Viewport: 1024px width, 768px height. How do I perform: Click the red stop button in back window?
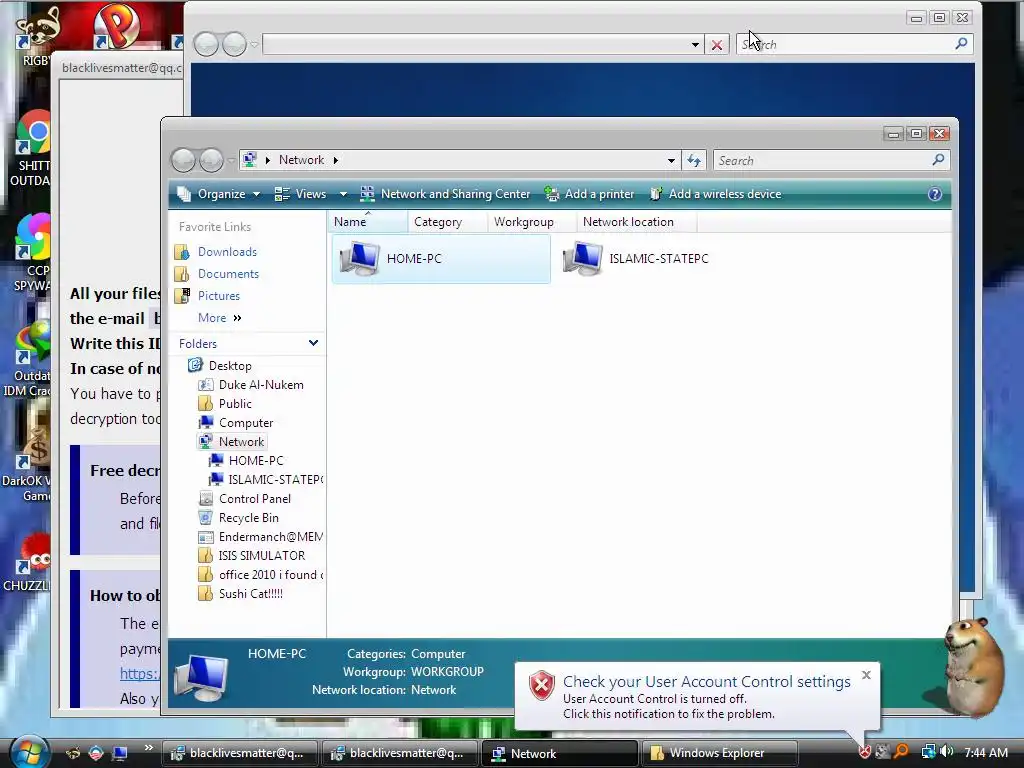click(x=716, y=44)
